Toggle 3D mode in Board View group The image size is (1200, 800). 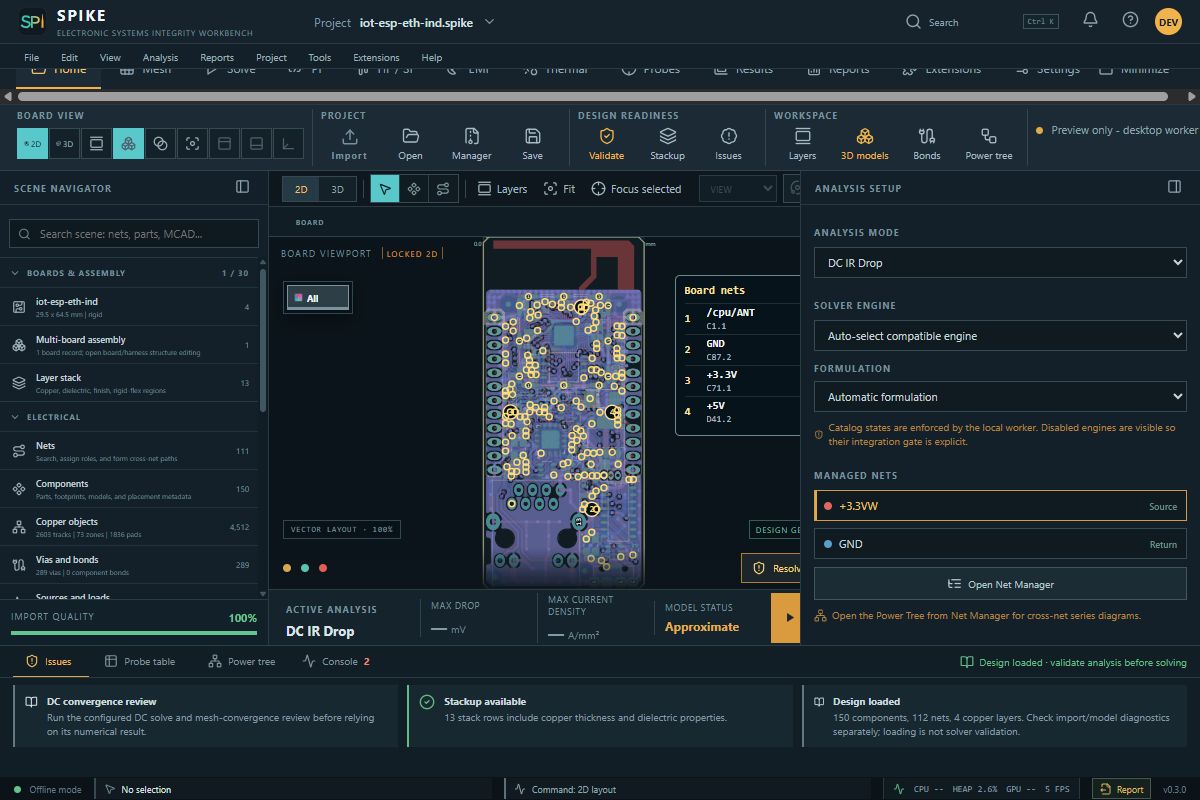64,144
